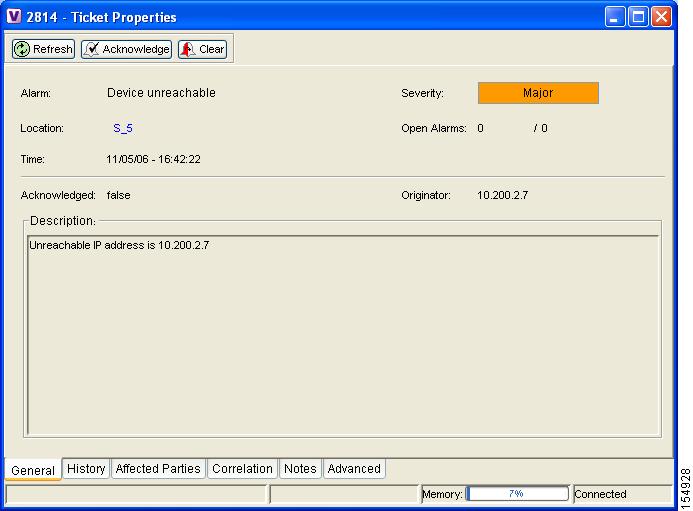
Task: Click the time value 11/05/06 - 16:42:22
Action: [153, 159]
